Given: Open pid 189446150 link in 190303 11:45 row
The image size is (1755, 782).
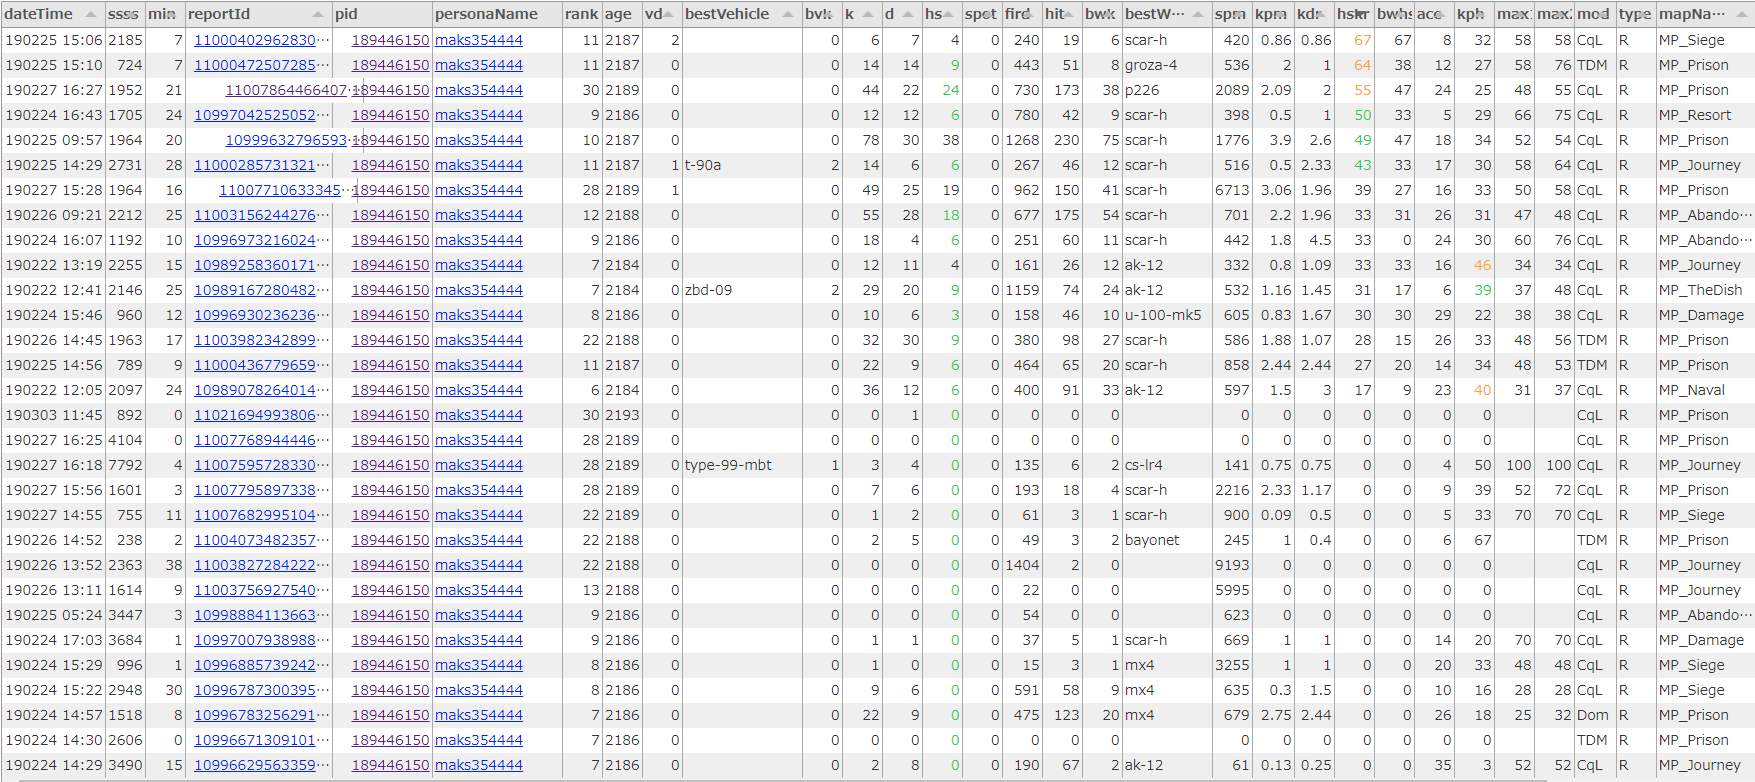Looking at the screenshot, I should pyautogui.click(x=390, y=415).
